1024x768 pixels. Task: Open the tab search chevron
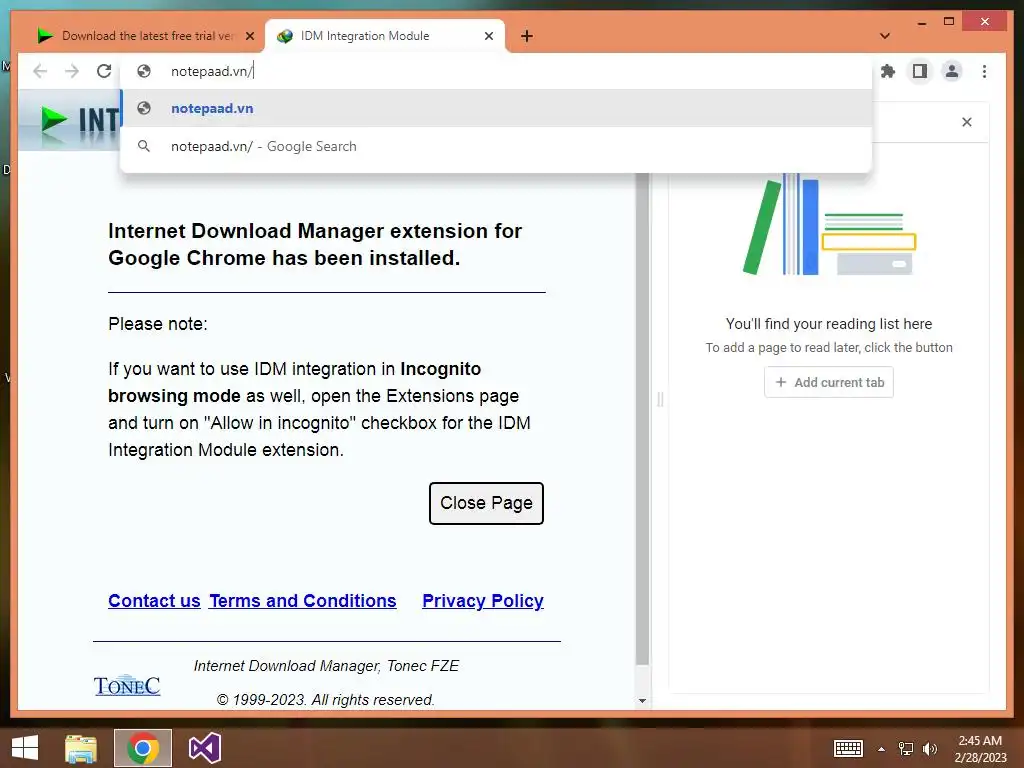click(885, 36)
